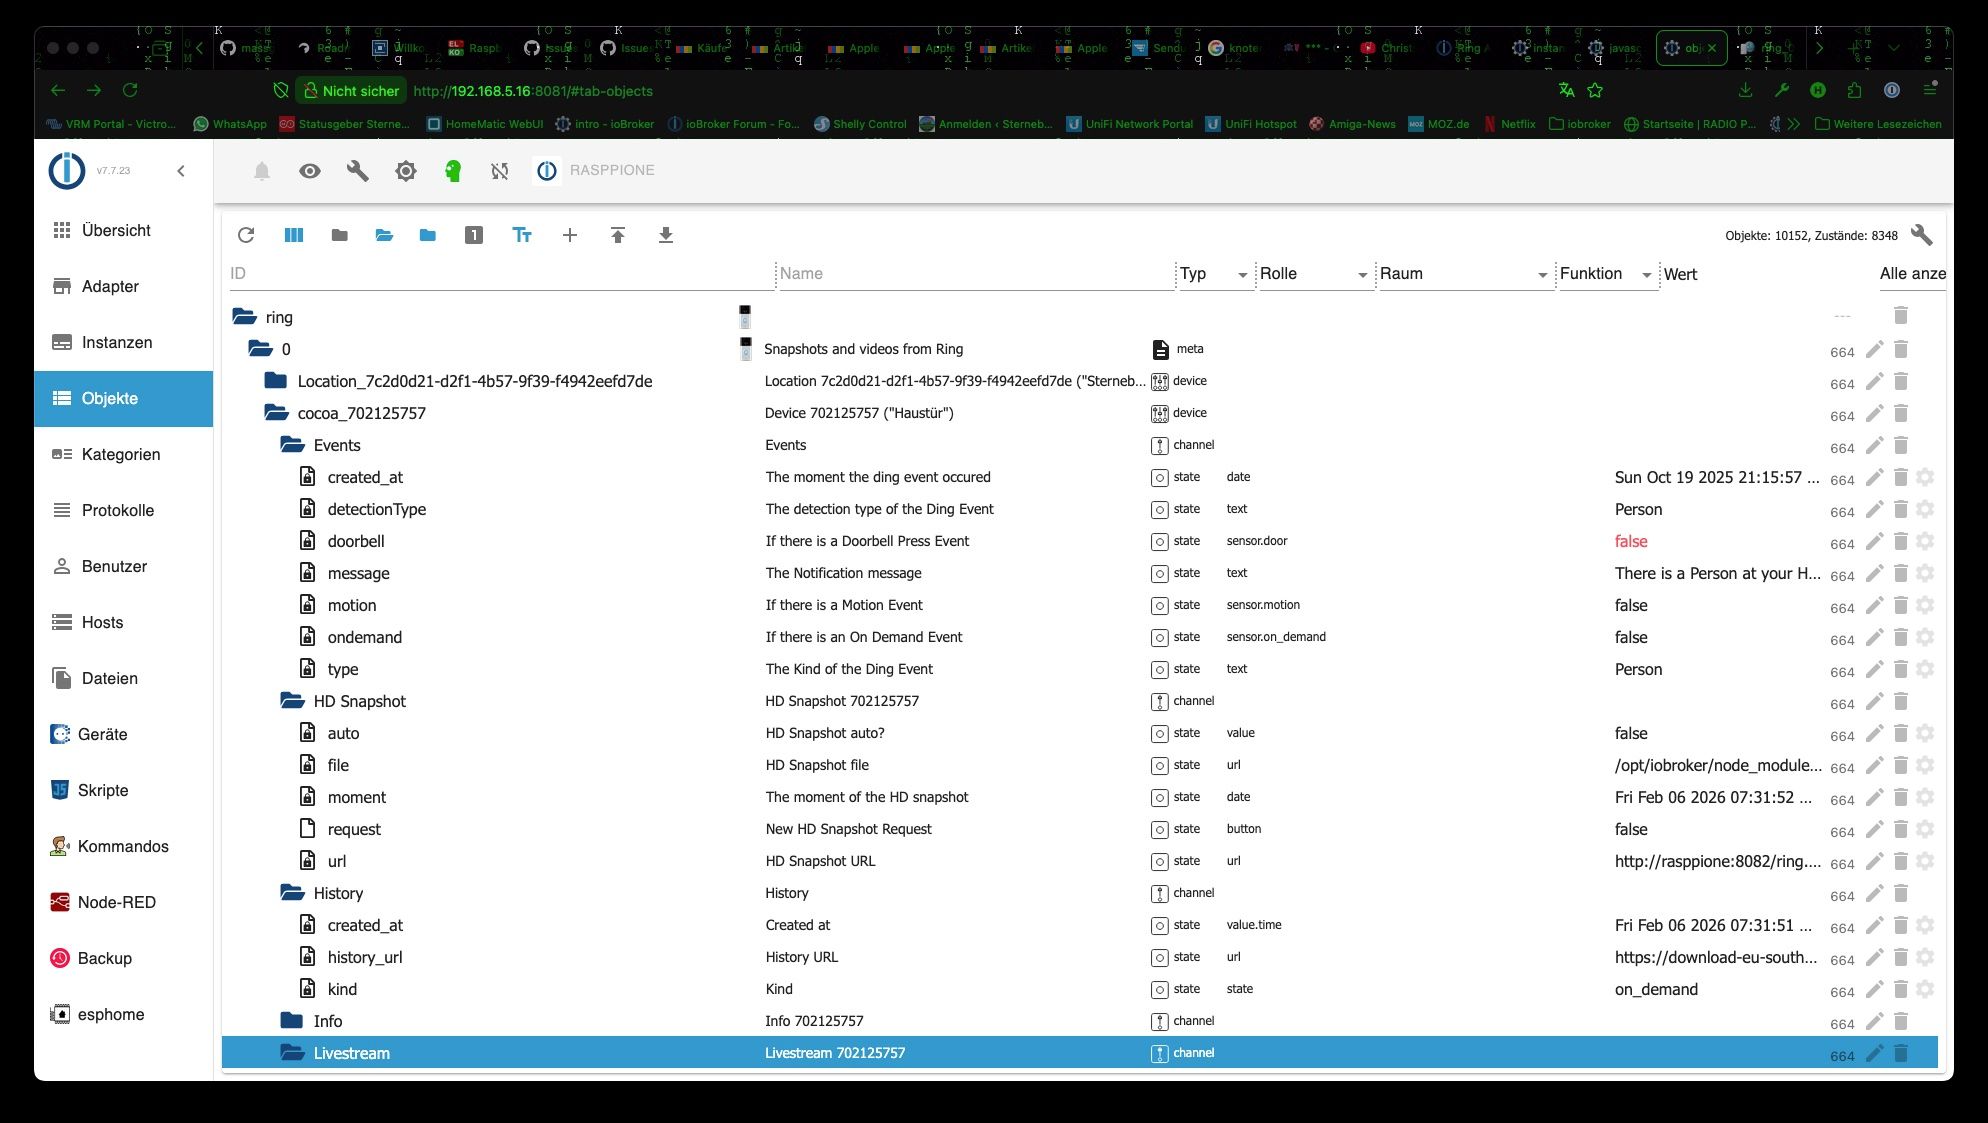The height and width of the screenshot is (1123, 1988).
Task: Click the refresh objects tree icon
Action: 246,235
